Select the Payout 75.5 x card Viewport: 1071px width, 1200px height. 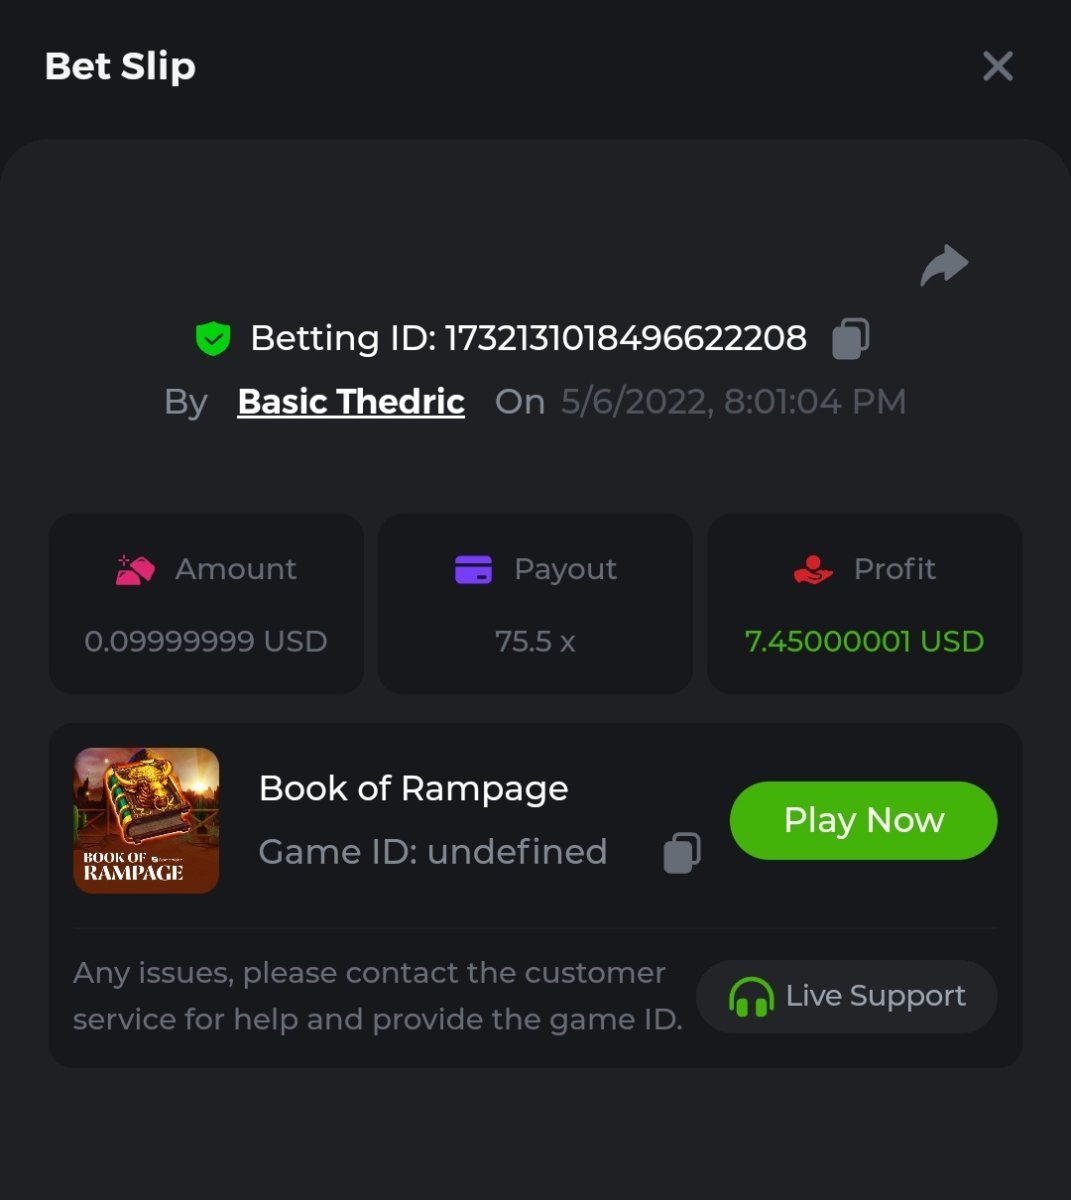click(x=535, y=604)
